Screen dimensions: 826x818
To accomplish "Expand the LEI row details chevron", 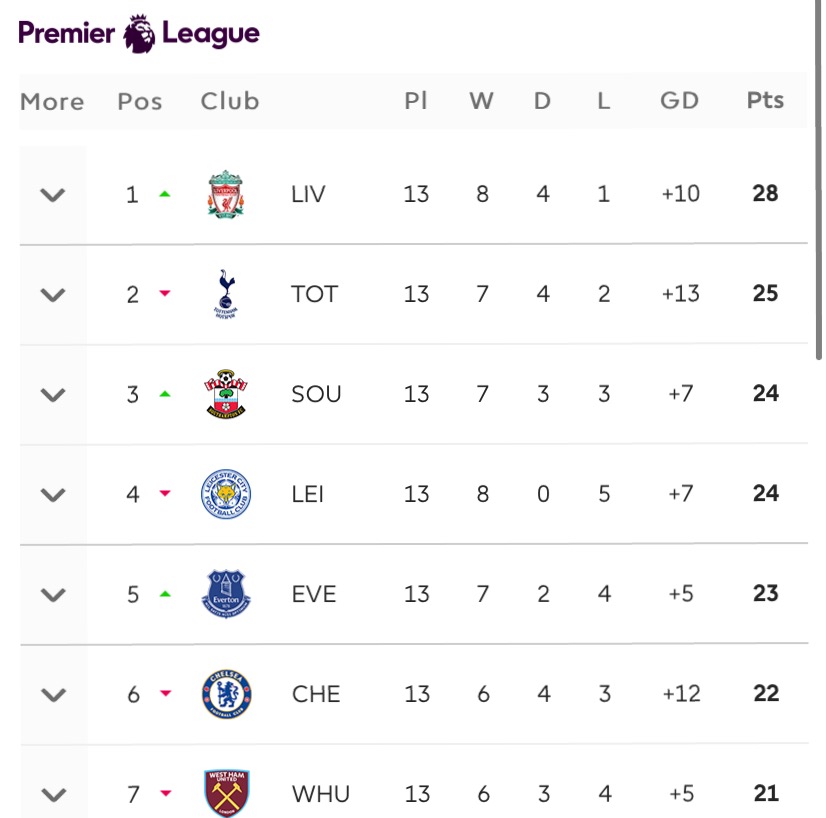I will [53, 495].
